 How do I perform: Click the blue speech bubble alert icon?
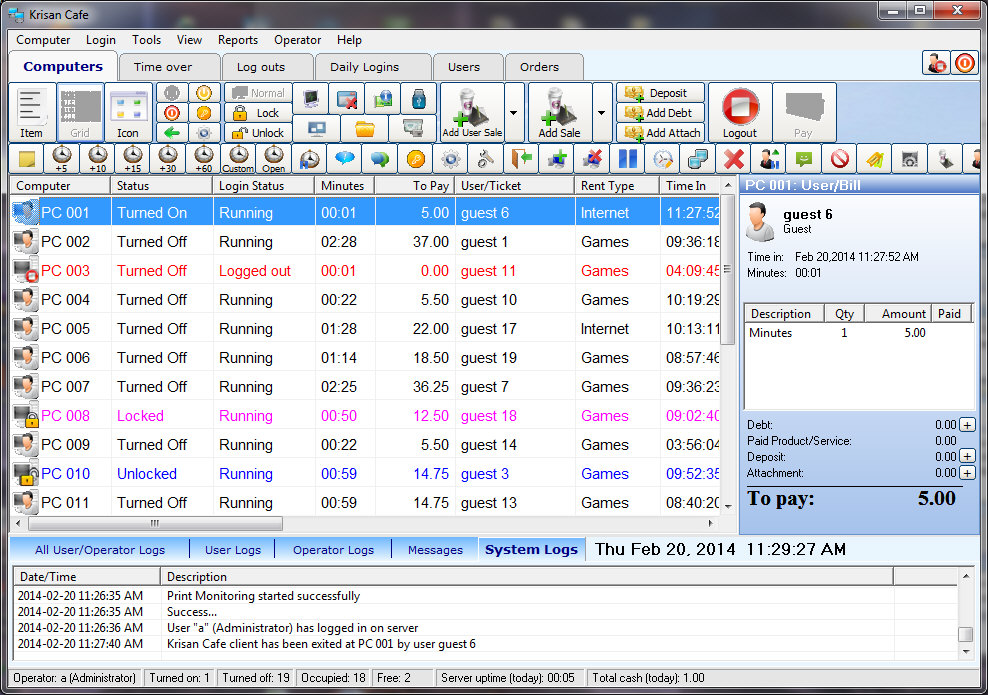point(345,159)
